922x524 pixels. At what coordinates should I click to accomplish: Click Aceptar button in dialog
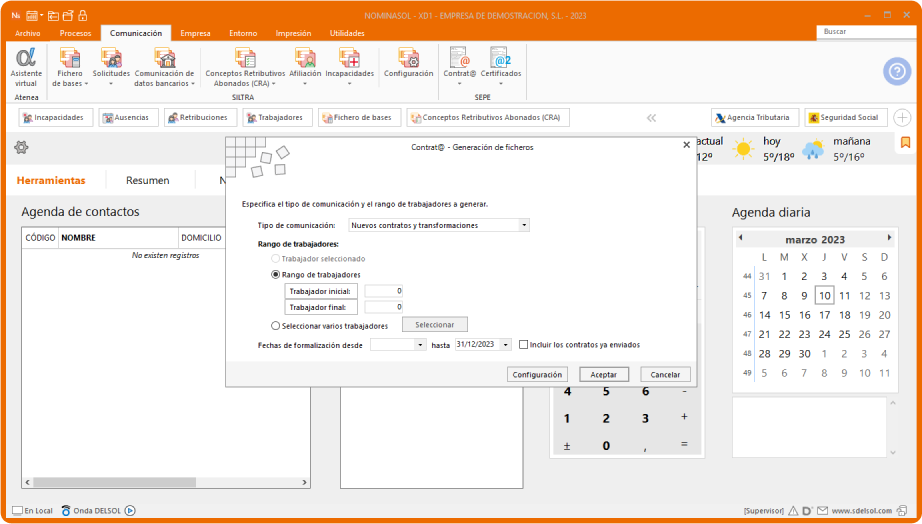(604, 375)
